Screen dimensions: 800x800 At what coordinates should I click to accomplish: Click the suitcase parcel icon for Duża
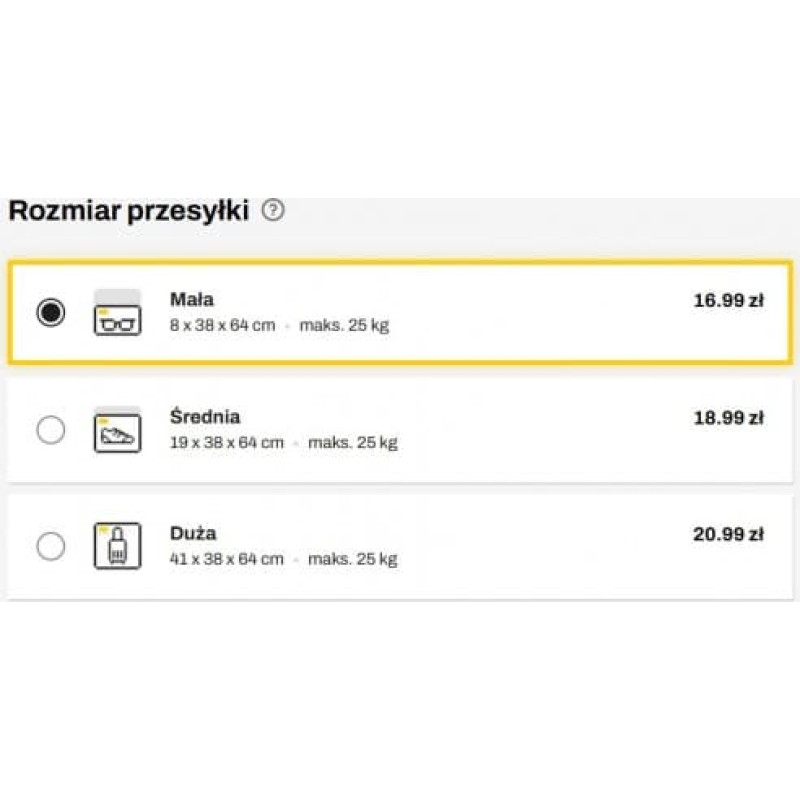tap(118, 546)
